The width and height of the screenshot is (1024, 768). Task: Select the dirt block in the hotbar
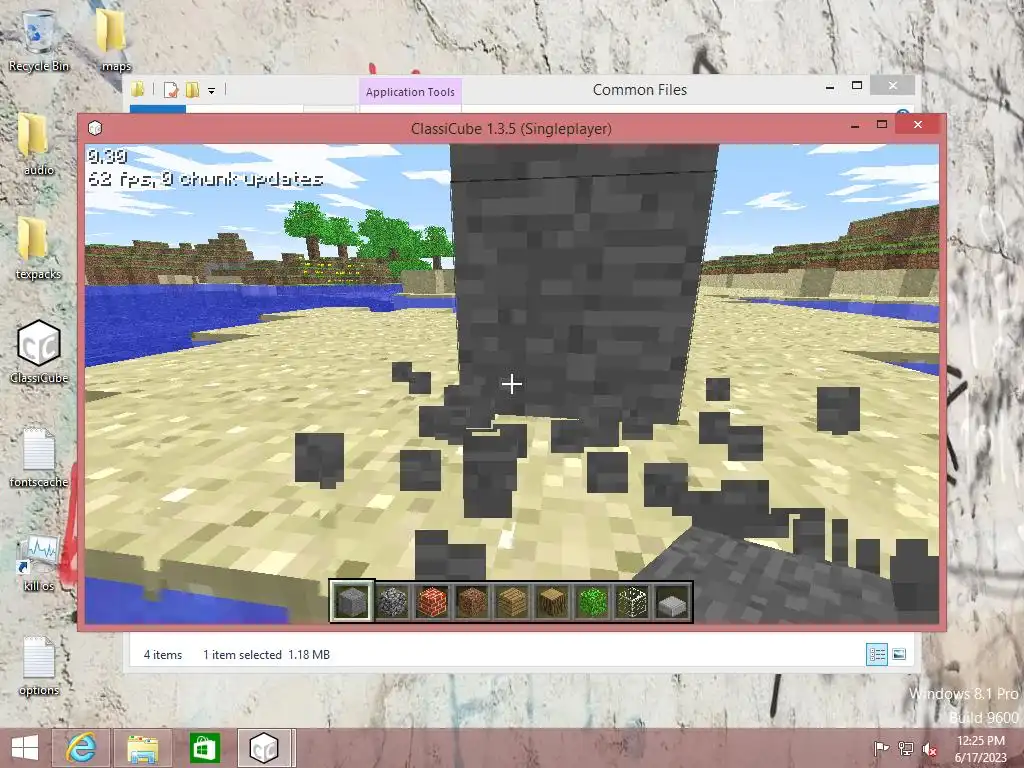[472, 601]
